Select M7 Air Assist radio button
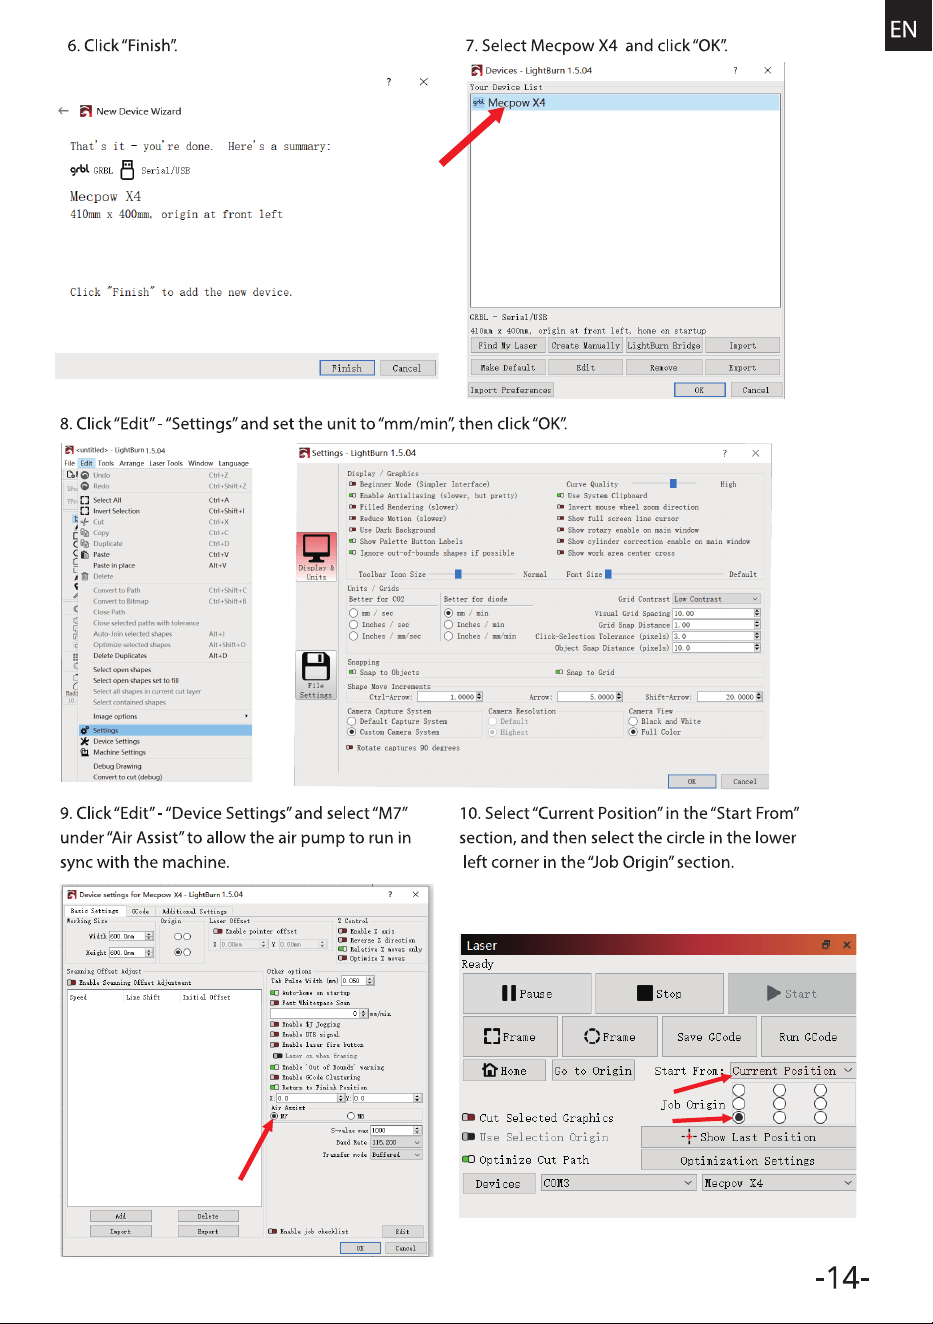This screenshot has width=933, height=1324. (x=274, y=1116)
